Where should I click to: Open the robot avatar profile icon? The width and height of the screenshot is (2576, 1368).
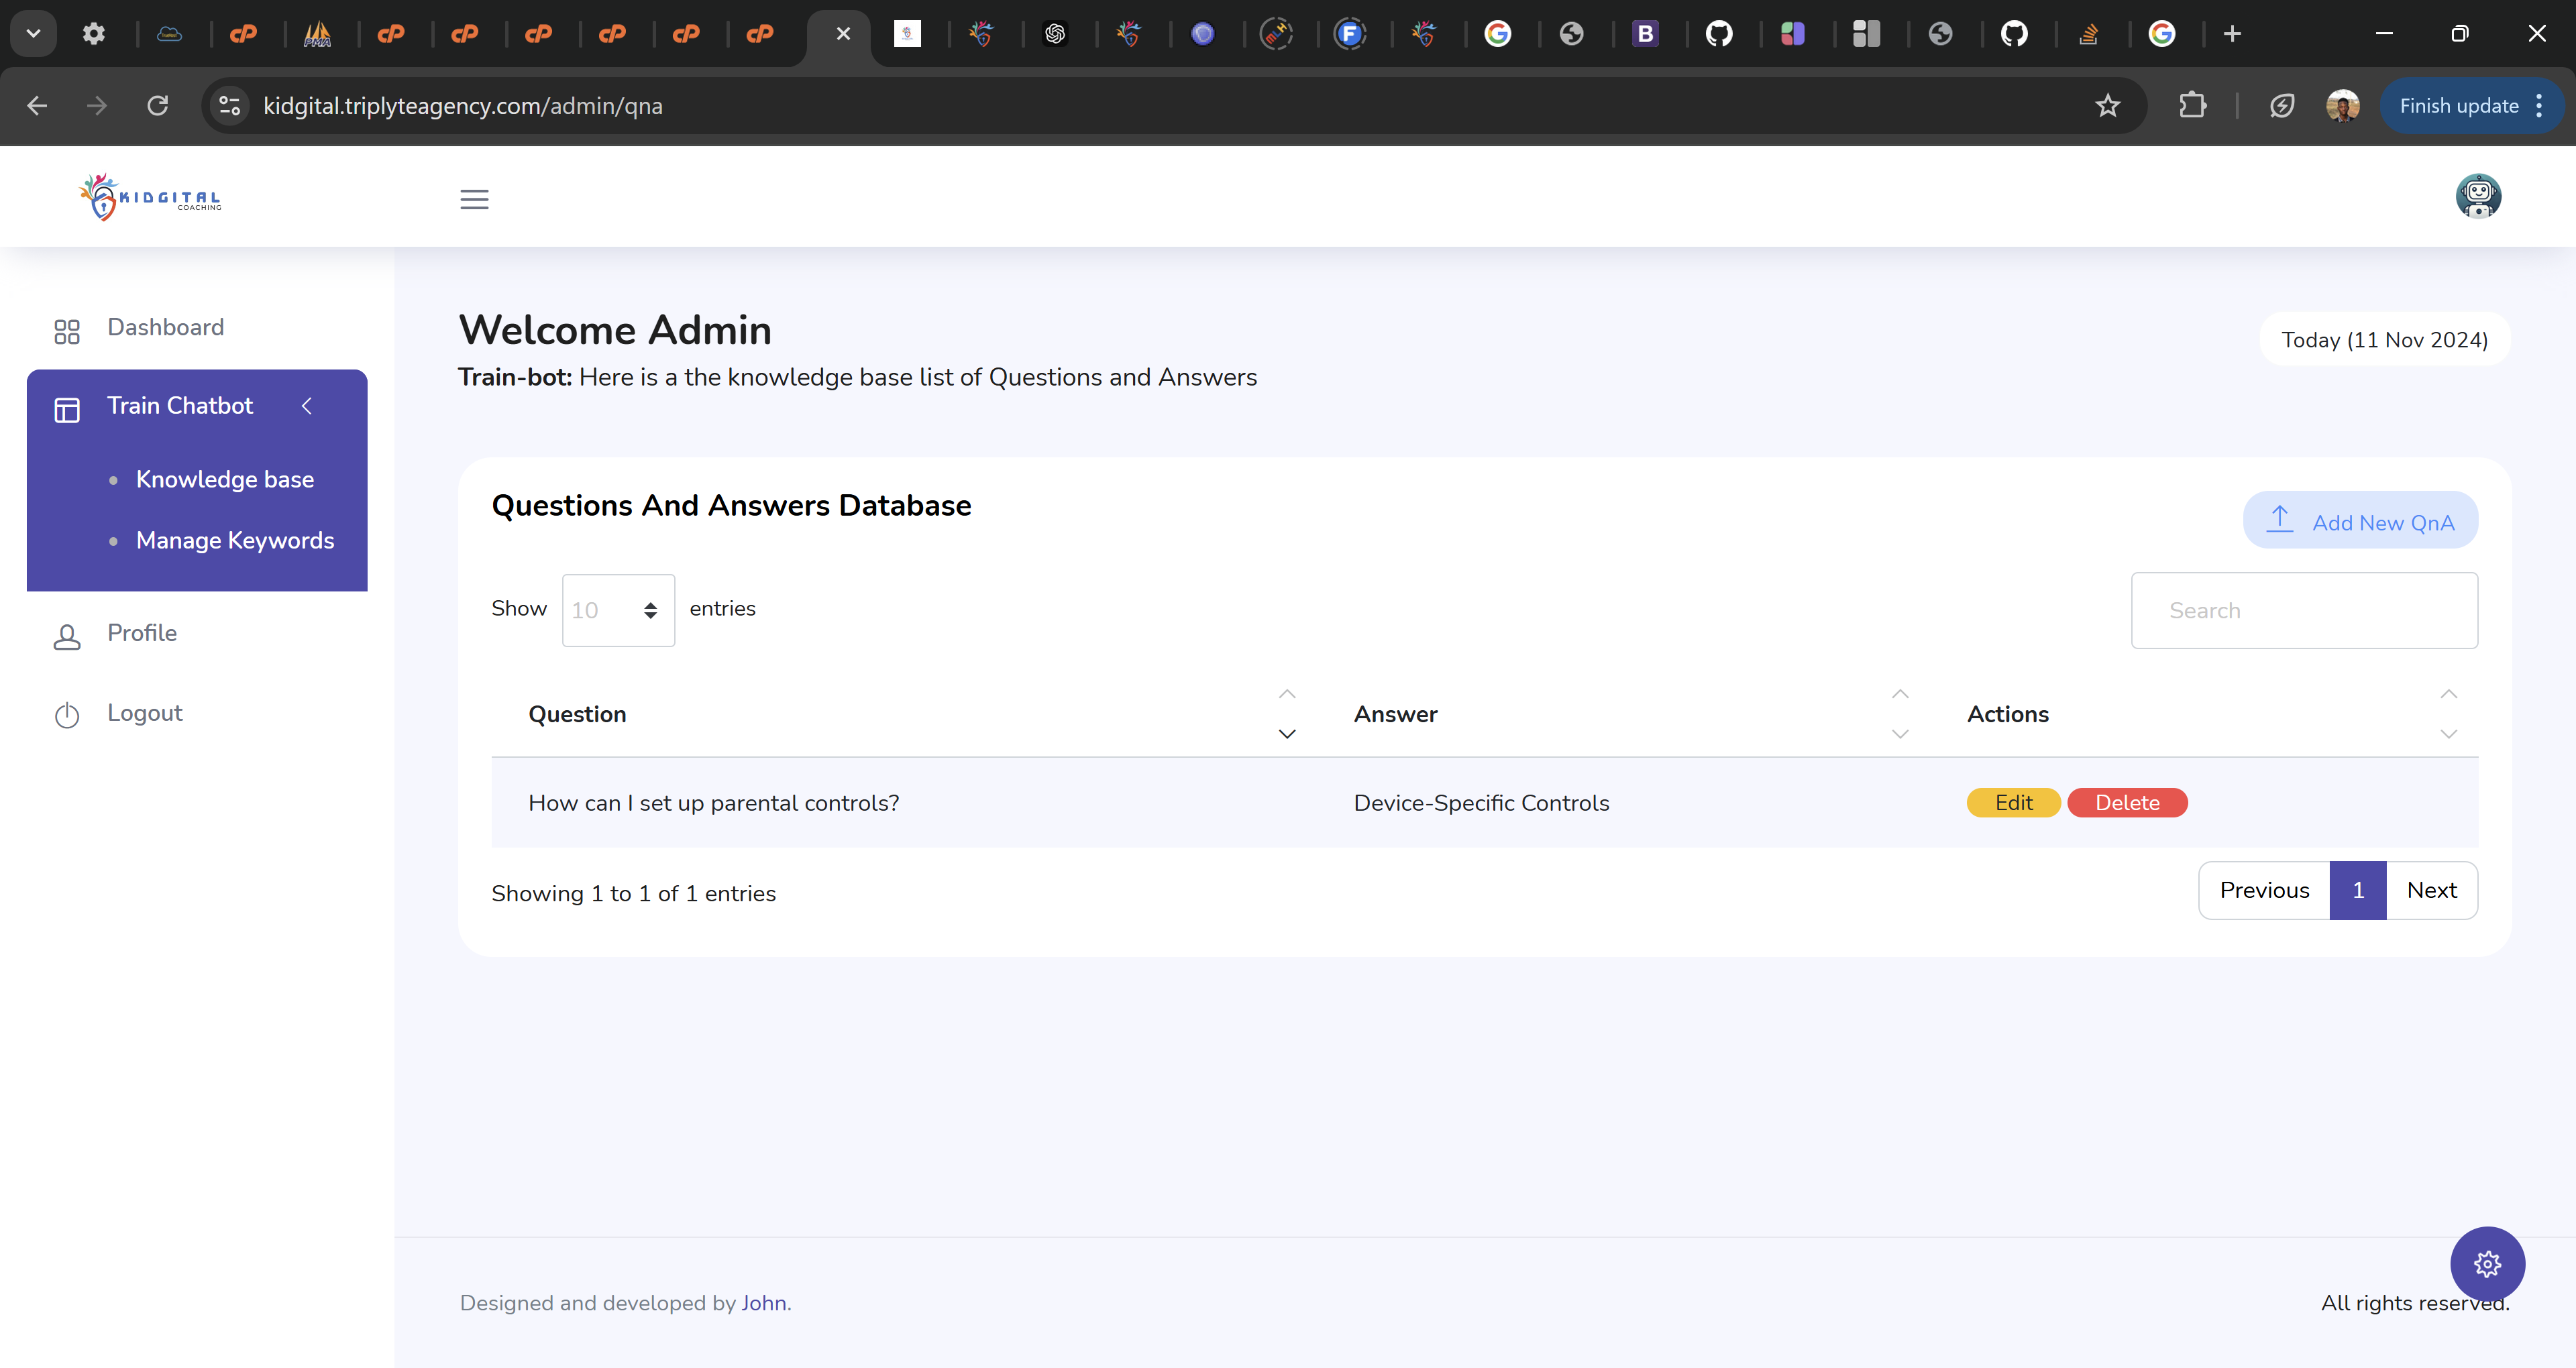coord(2477,196)
